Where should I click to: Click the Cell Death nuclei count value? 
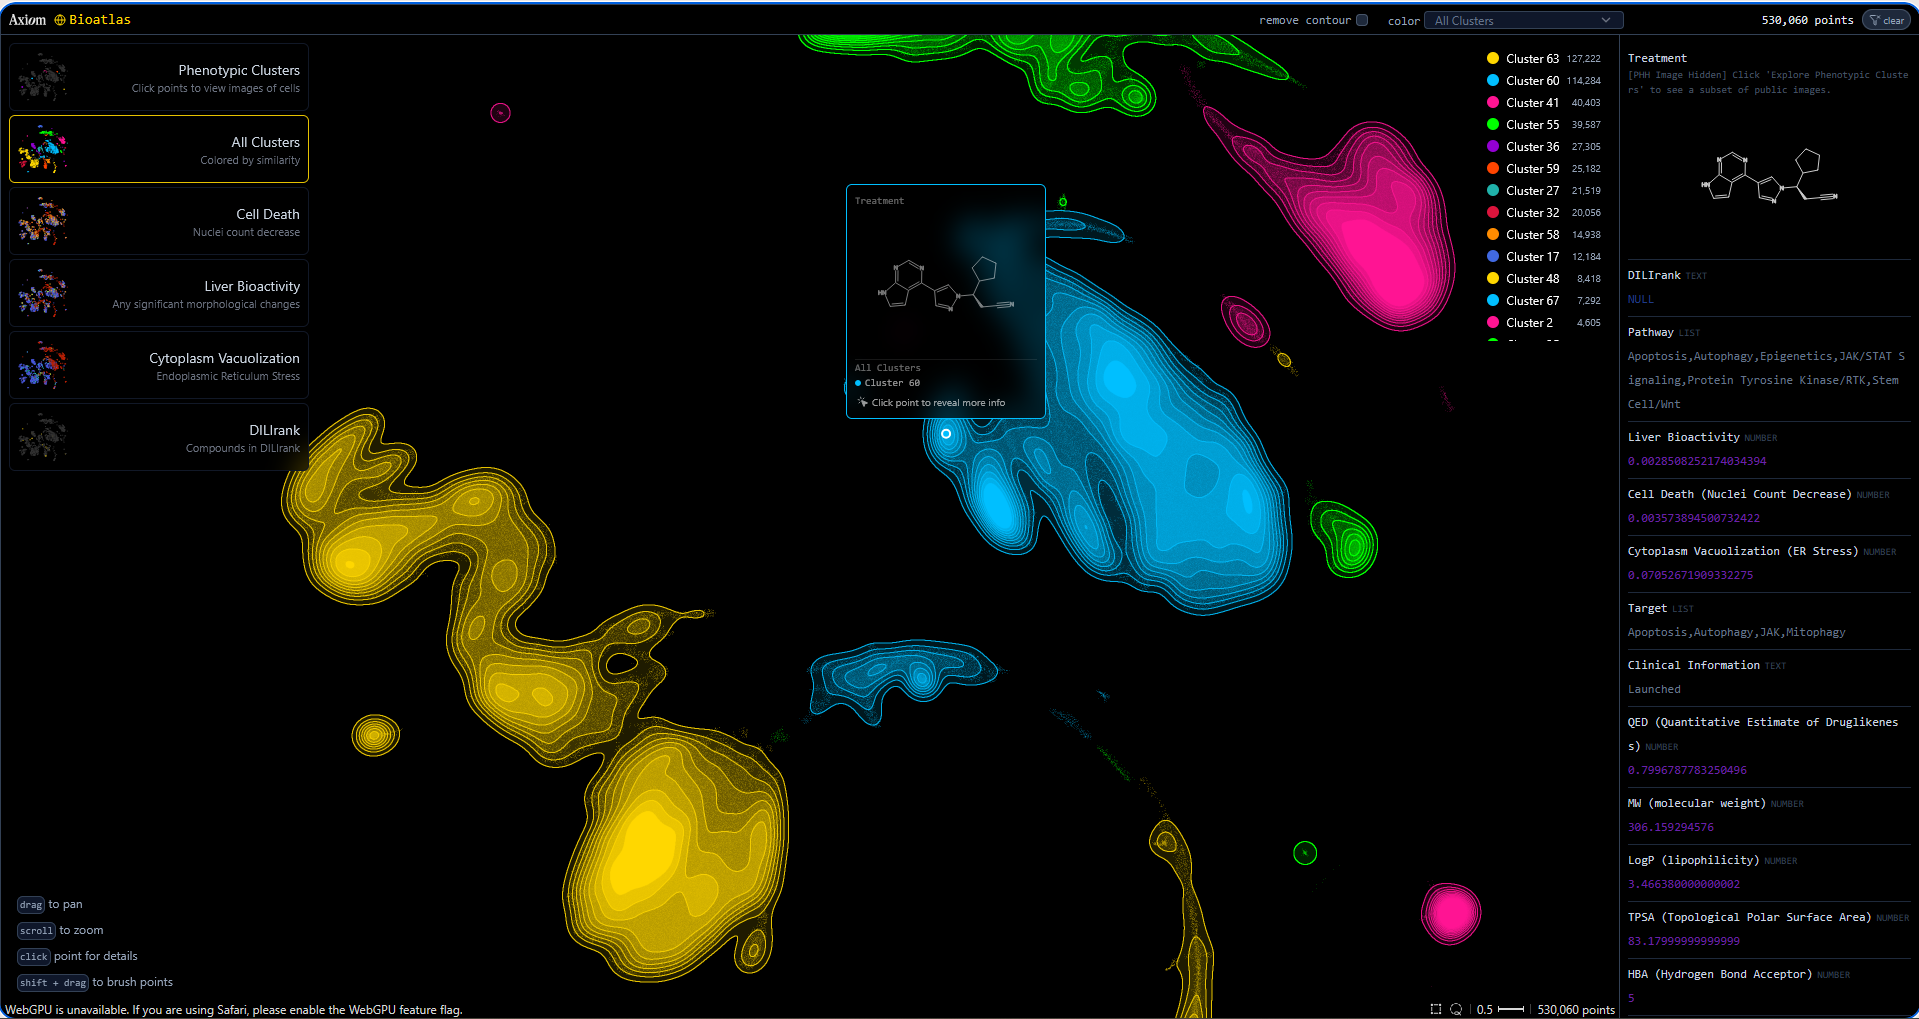click(x=1693, y=518)
